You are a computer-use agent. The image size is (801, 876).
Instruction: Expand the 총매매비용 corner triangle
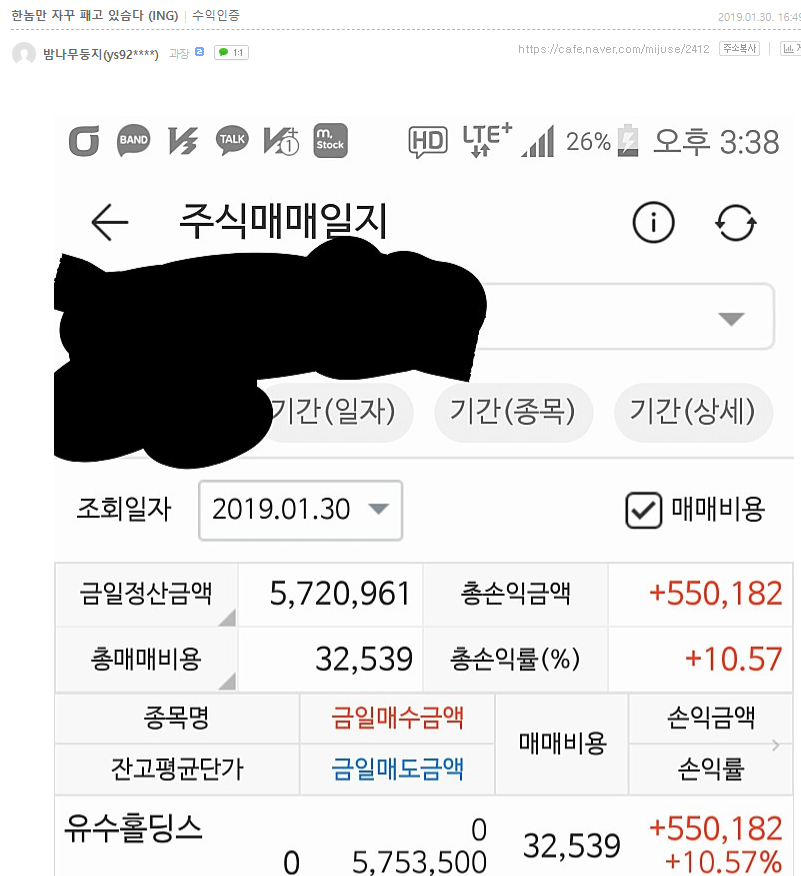coord(227,682)
